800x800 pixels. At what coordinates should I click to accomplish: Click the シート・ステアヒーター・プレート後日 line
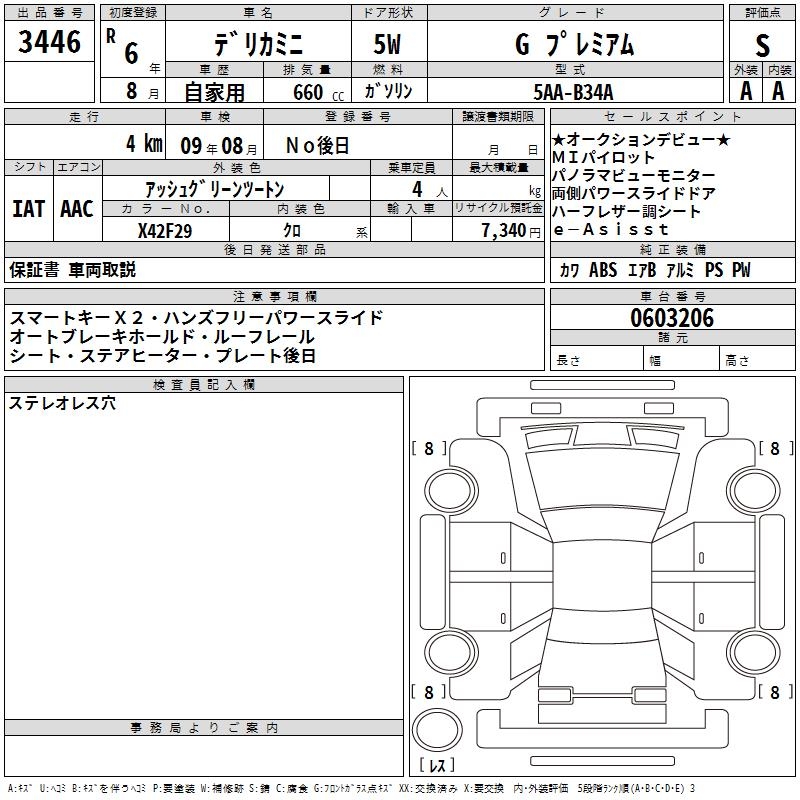point(163,356)
